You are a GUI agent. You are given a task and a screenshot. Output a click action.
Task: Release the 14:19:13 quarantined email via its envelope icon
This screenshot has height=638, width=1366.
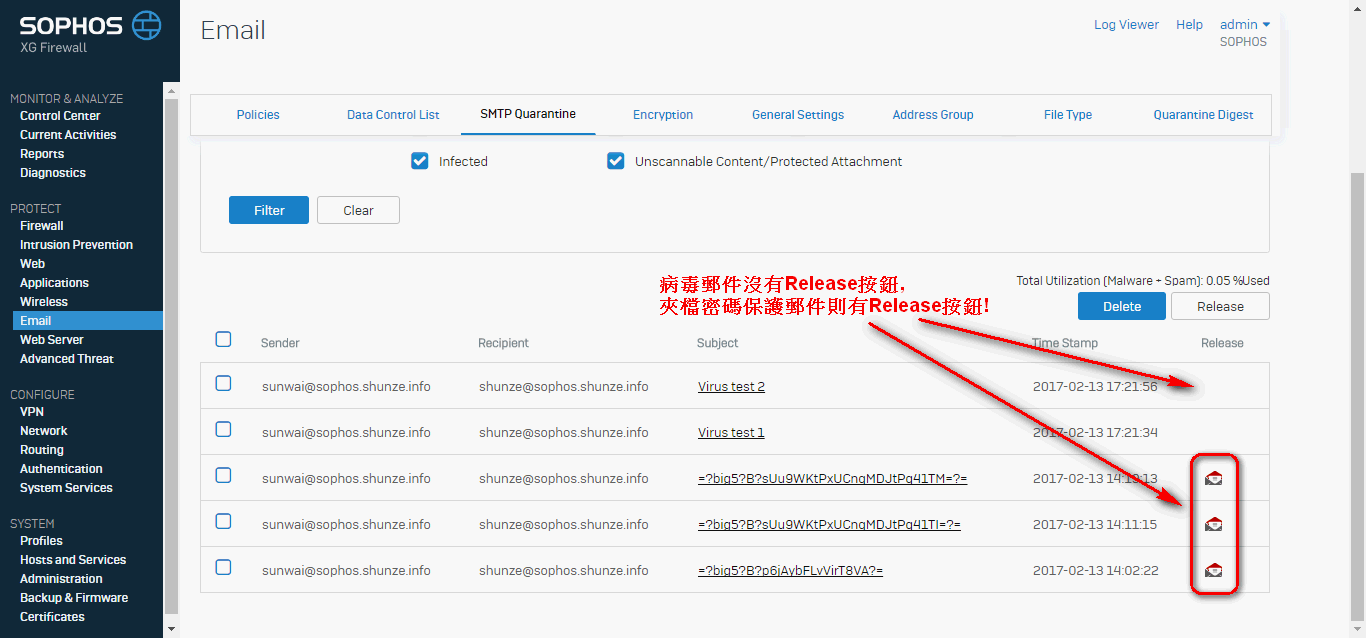(x=1214, y=478)
